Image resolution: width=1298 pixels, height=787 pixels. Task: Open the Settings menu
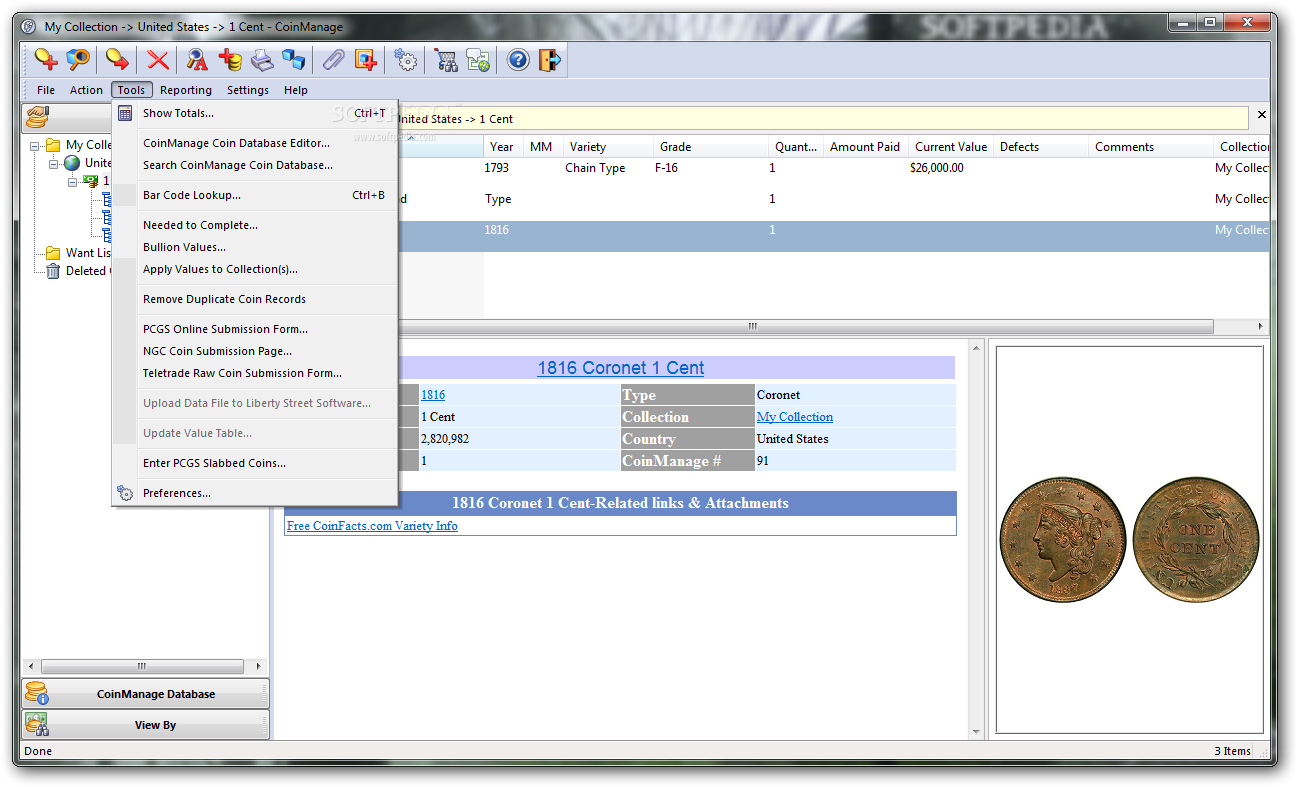(x=248, y=90)
